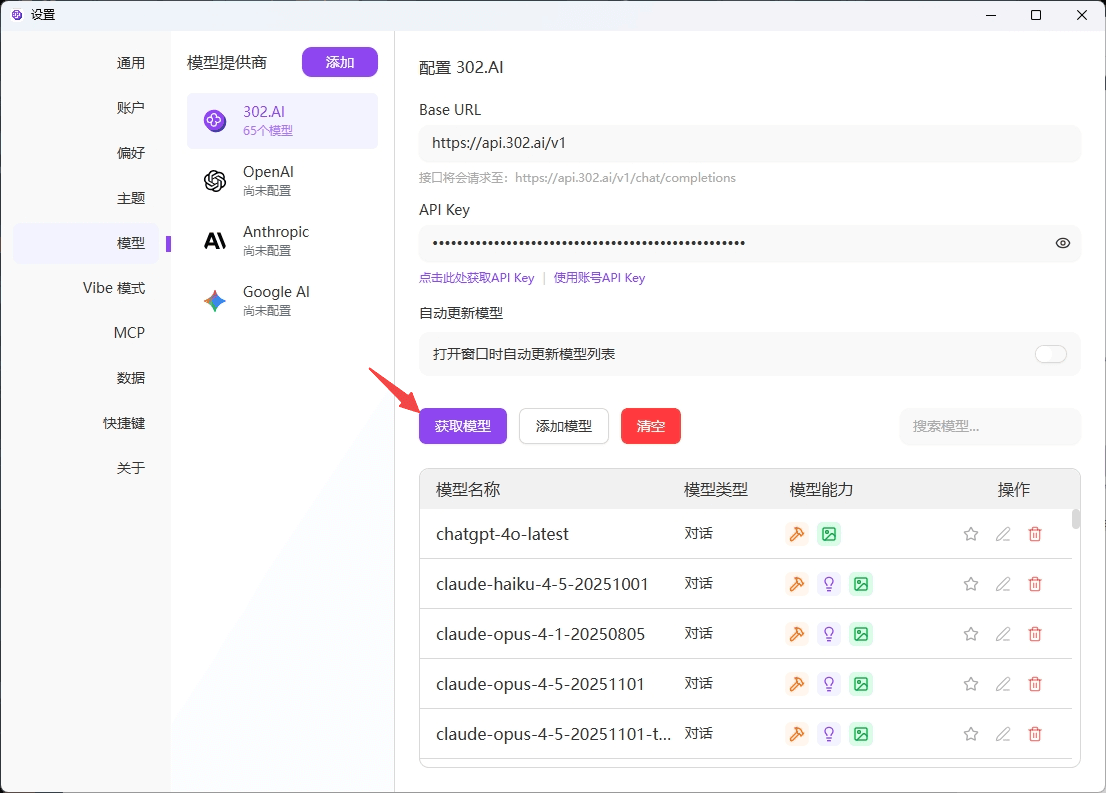Click the 添加模型 button
Viewport: 1106px width, 793px height.
point(564,426)
